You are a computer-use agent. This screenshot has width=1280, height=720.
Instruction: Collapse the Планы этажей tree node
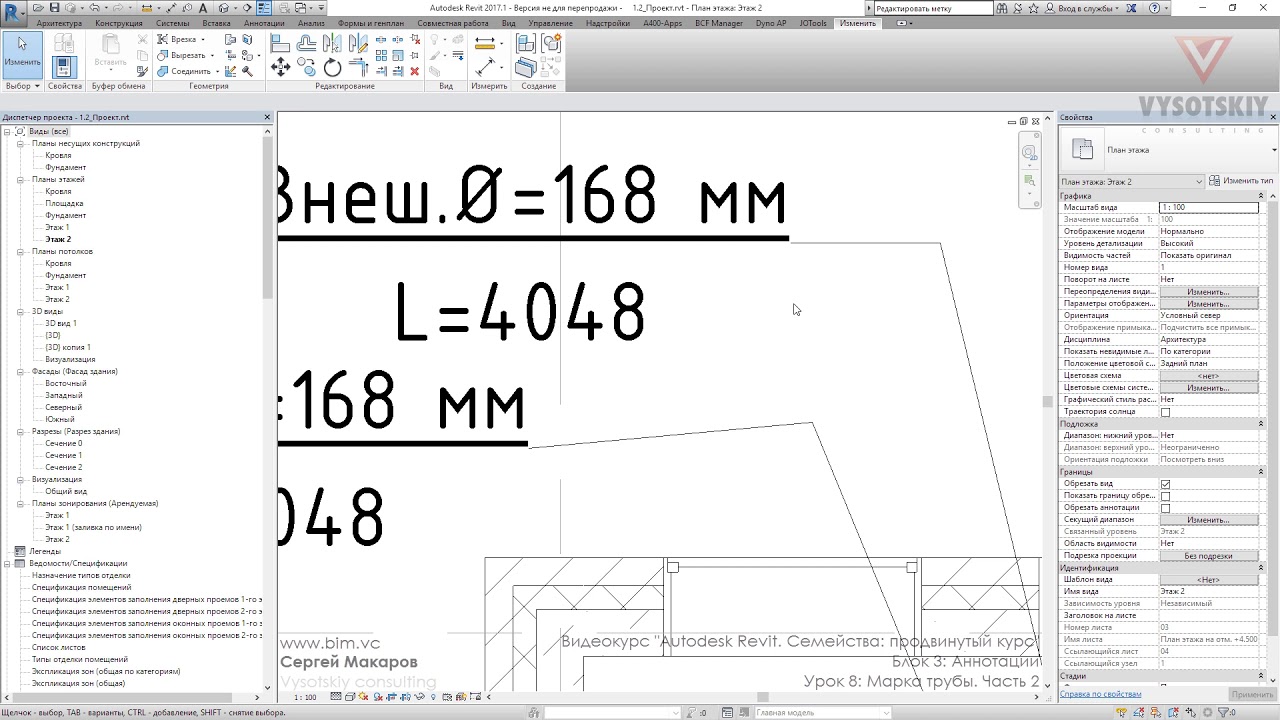pyautogui.click(x=20, y=180)
